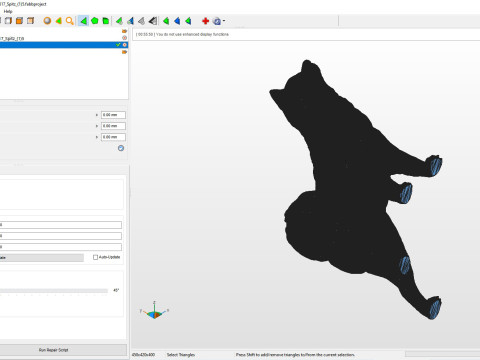The width and height of the screenshot is (480, 360).
Task: Click arrow beside the middle 0.00 mm field
Action: click(97, 126)
